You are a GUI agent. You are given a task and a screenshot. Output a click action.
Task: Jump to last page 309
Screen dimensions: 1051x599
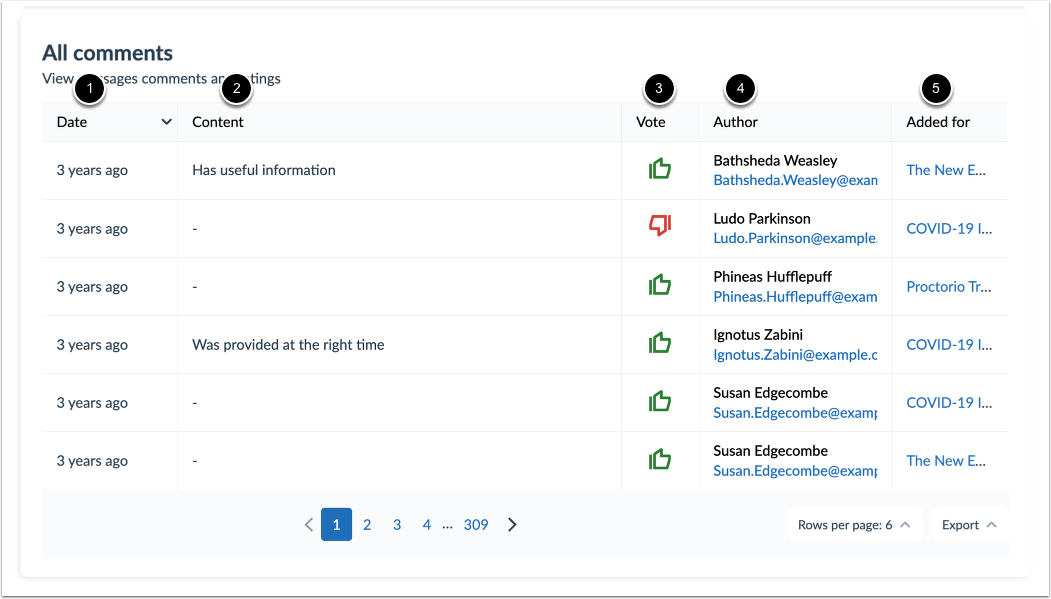476,525
